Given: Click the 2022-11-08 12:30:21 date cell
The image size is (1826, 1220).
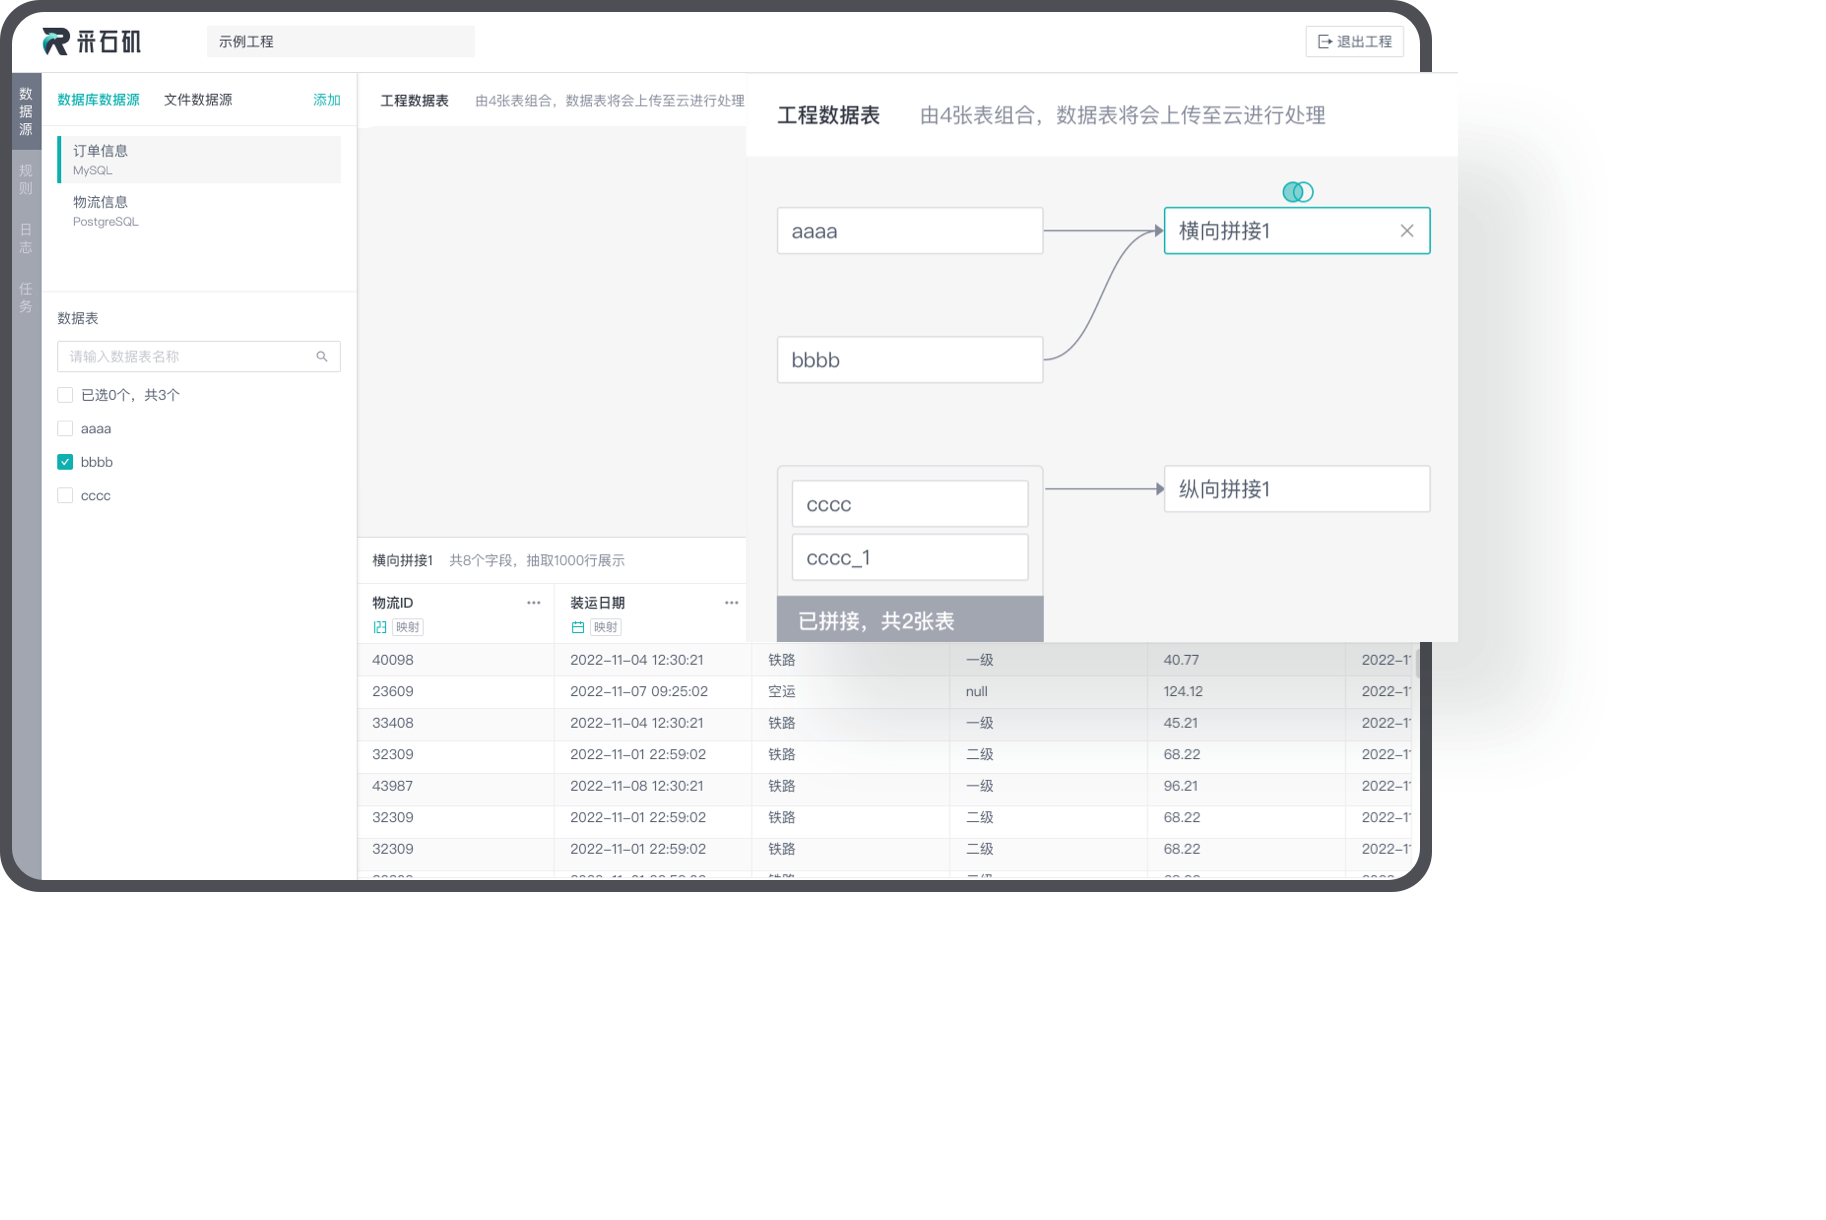Looking at the screenshot, I should click(653, 786).
